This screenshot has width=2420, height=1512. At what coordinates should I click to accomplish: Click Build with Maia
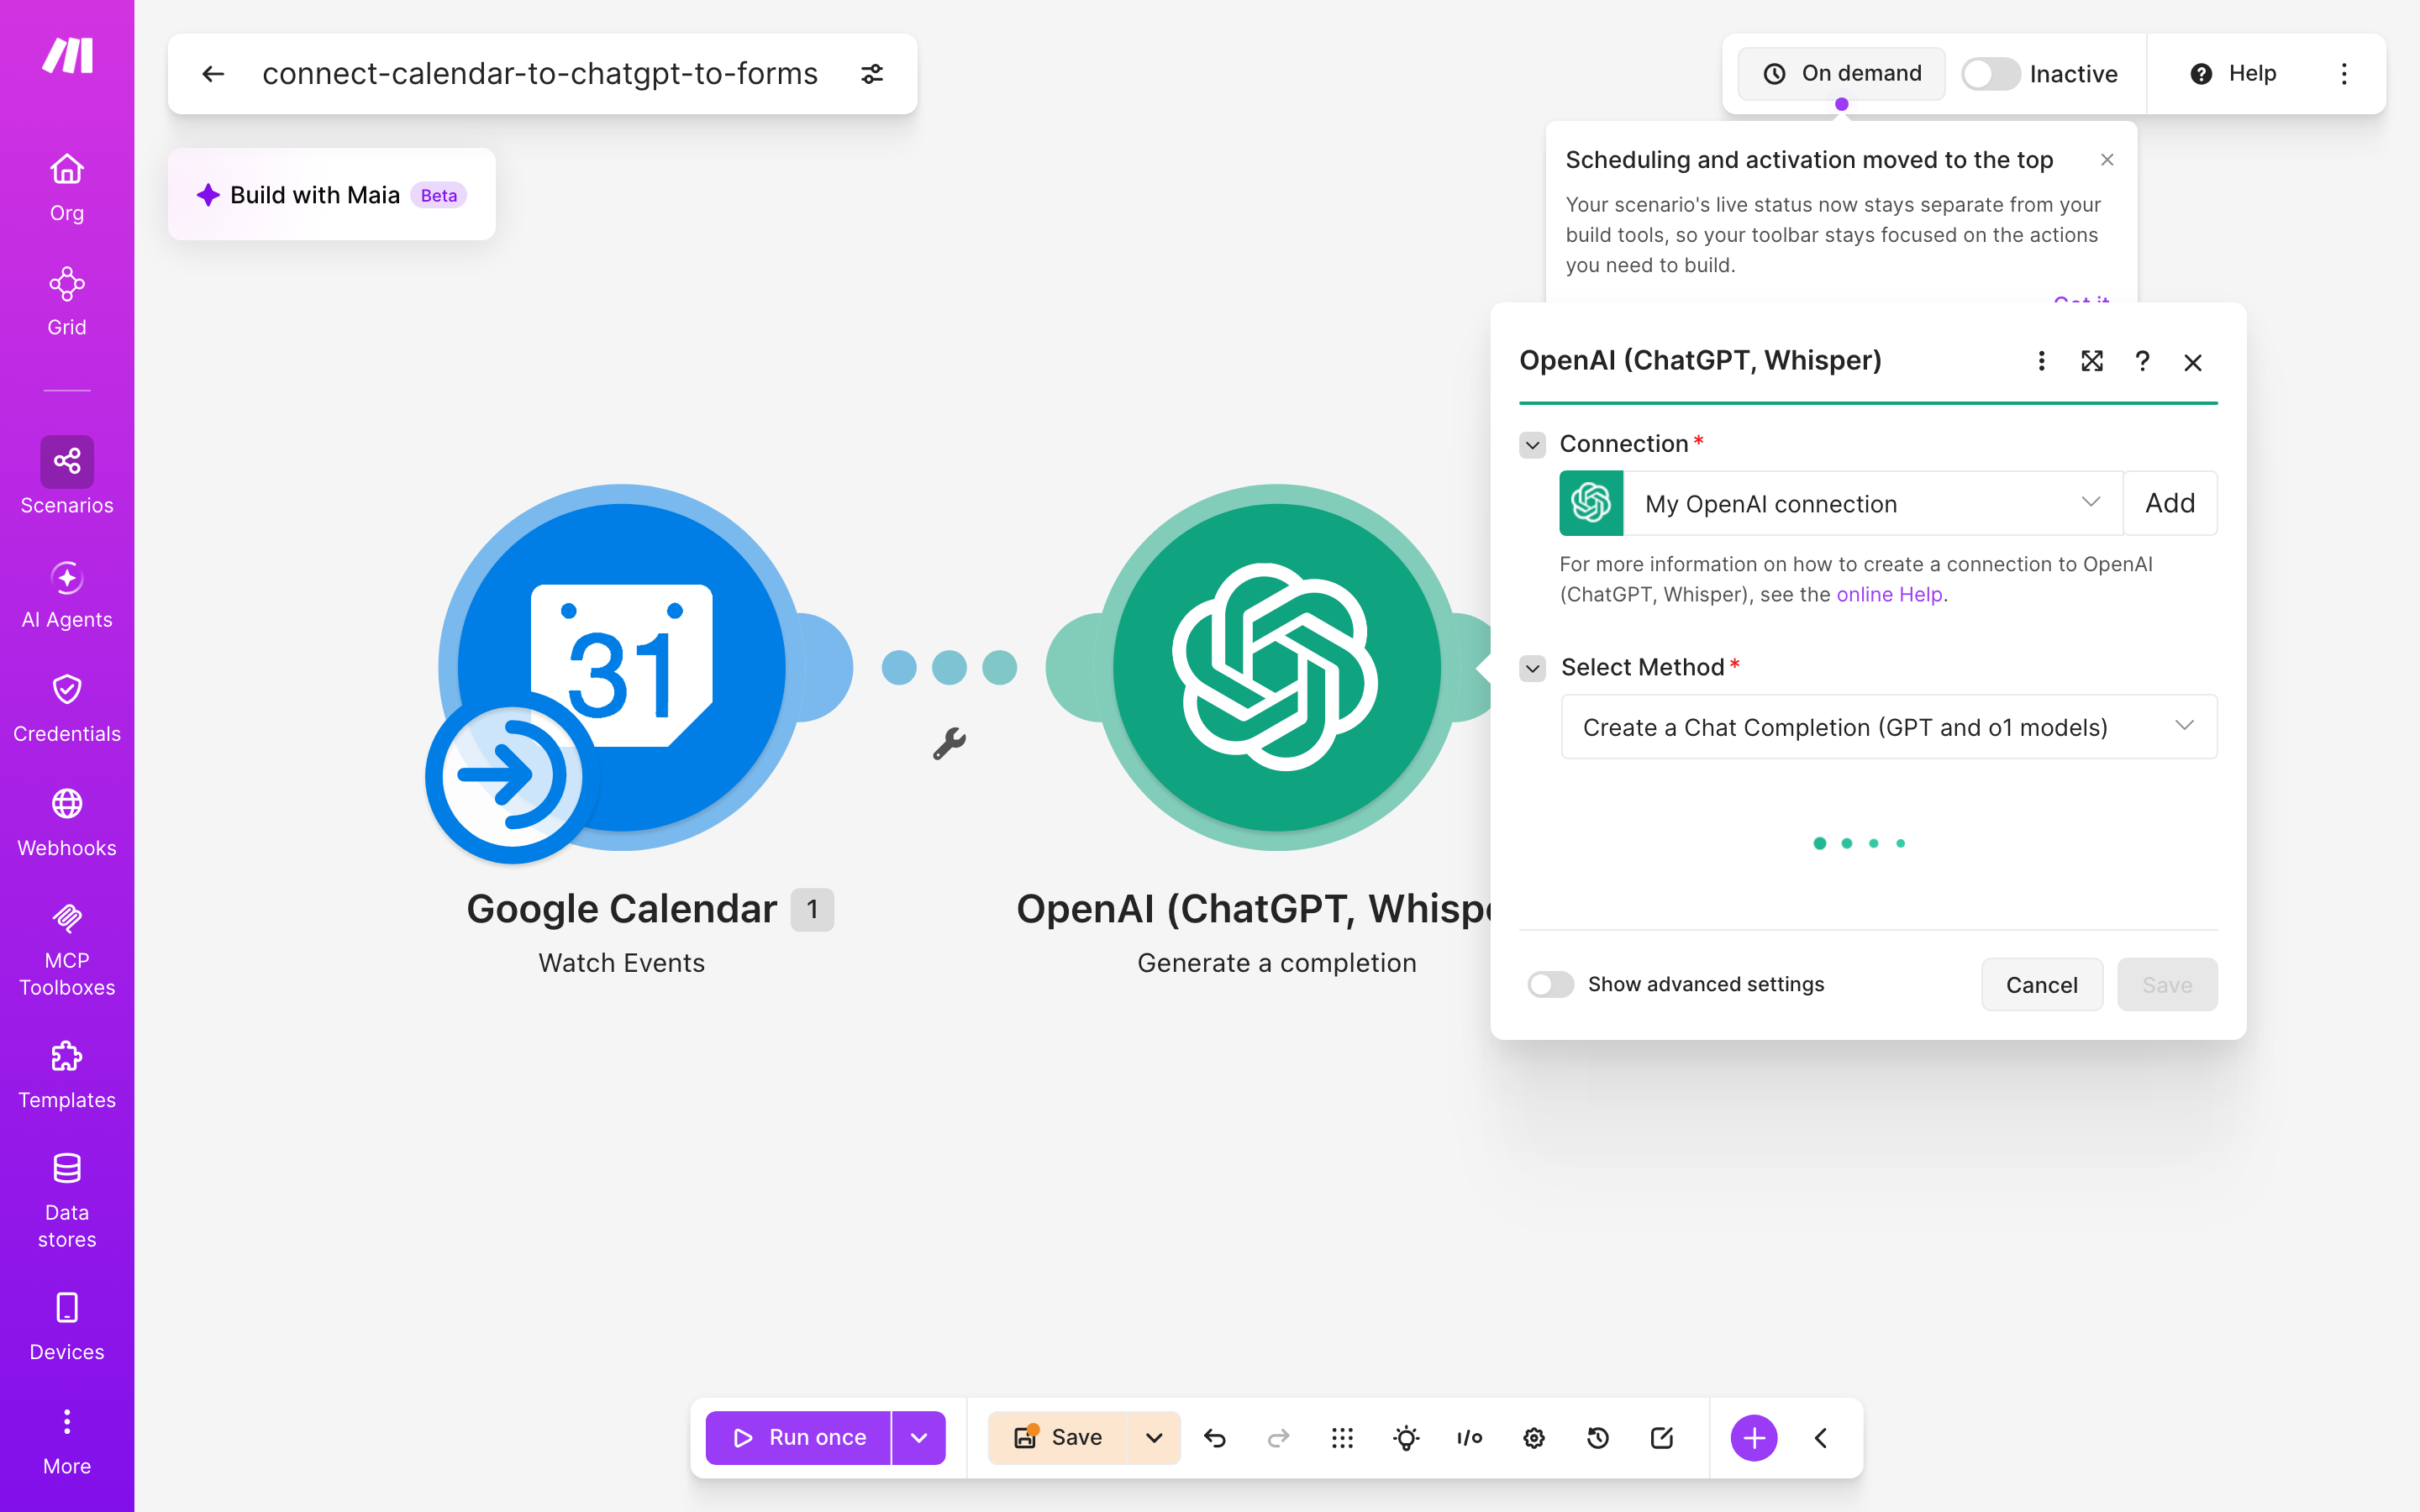[331, 195]
